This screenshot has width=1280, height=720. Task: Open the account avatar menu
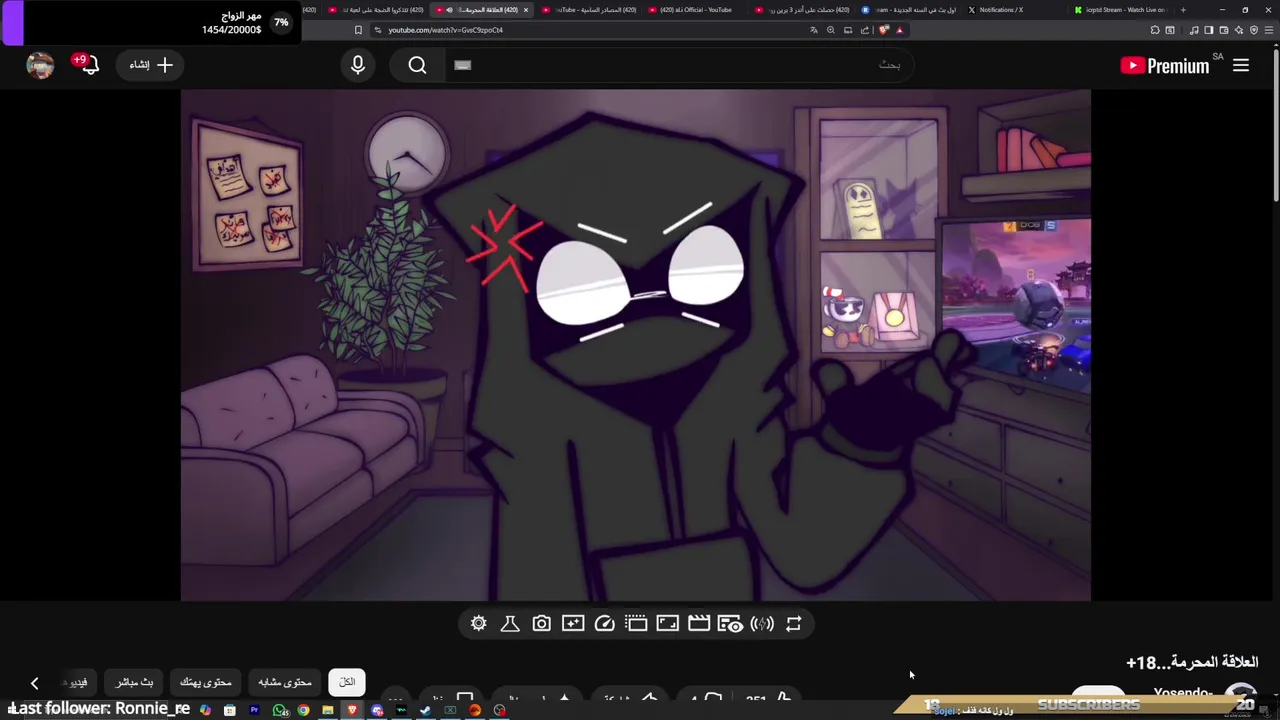click(x=40, y=65)
